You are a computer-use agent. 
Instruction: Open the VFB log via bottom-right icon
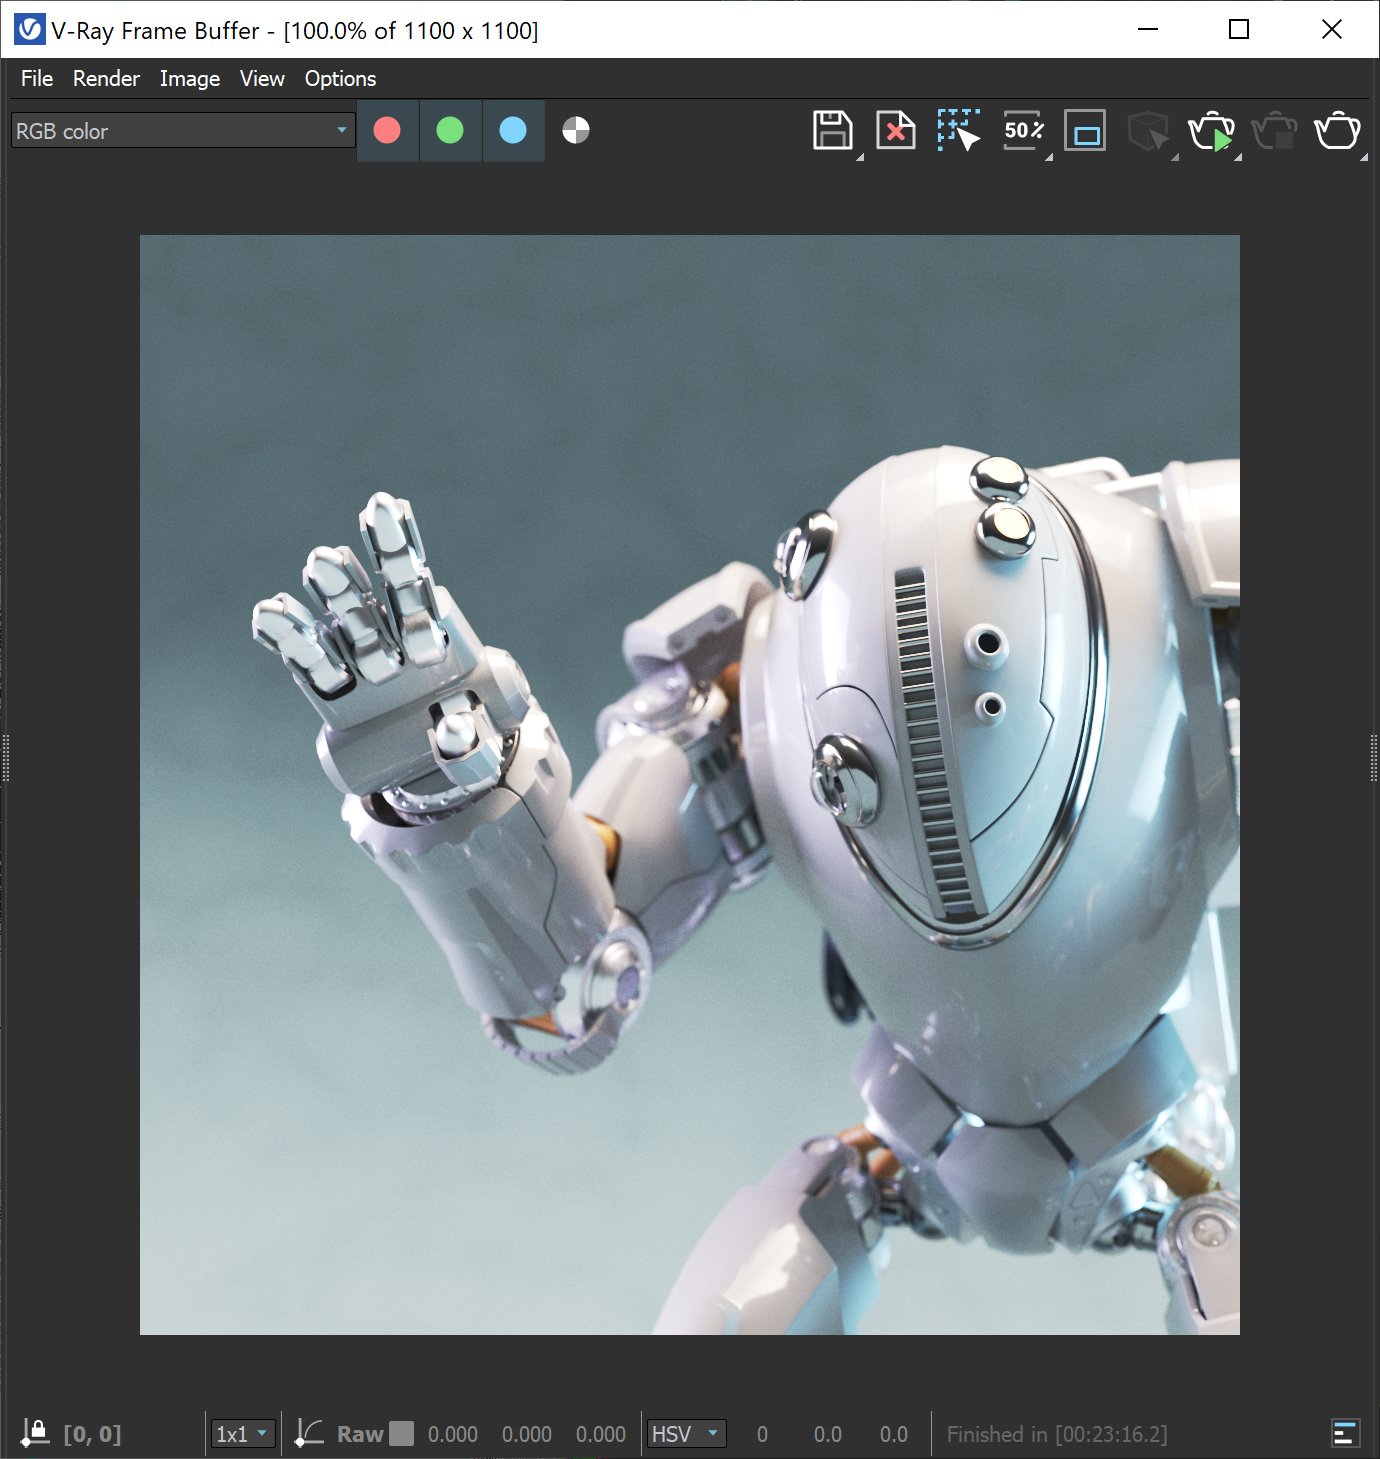coord(1347,1433)
